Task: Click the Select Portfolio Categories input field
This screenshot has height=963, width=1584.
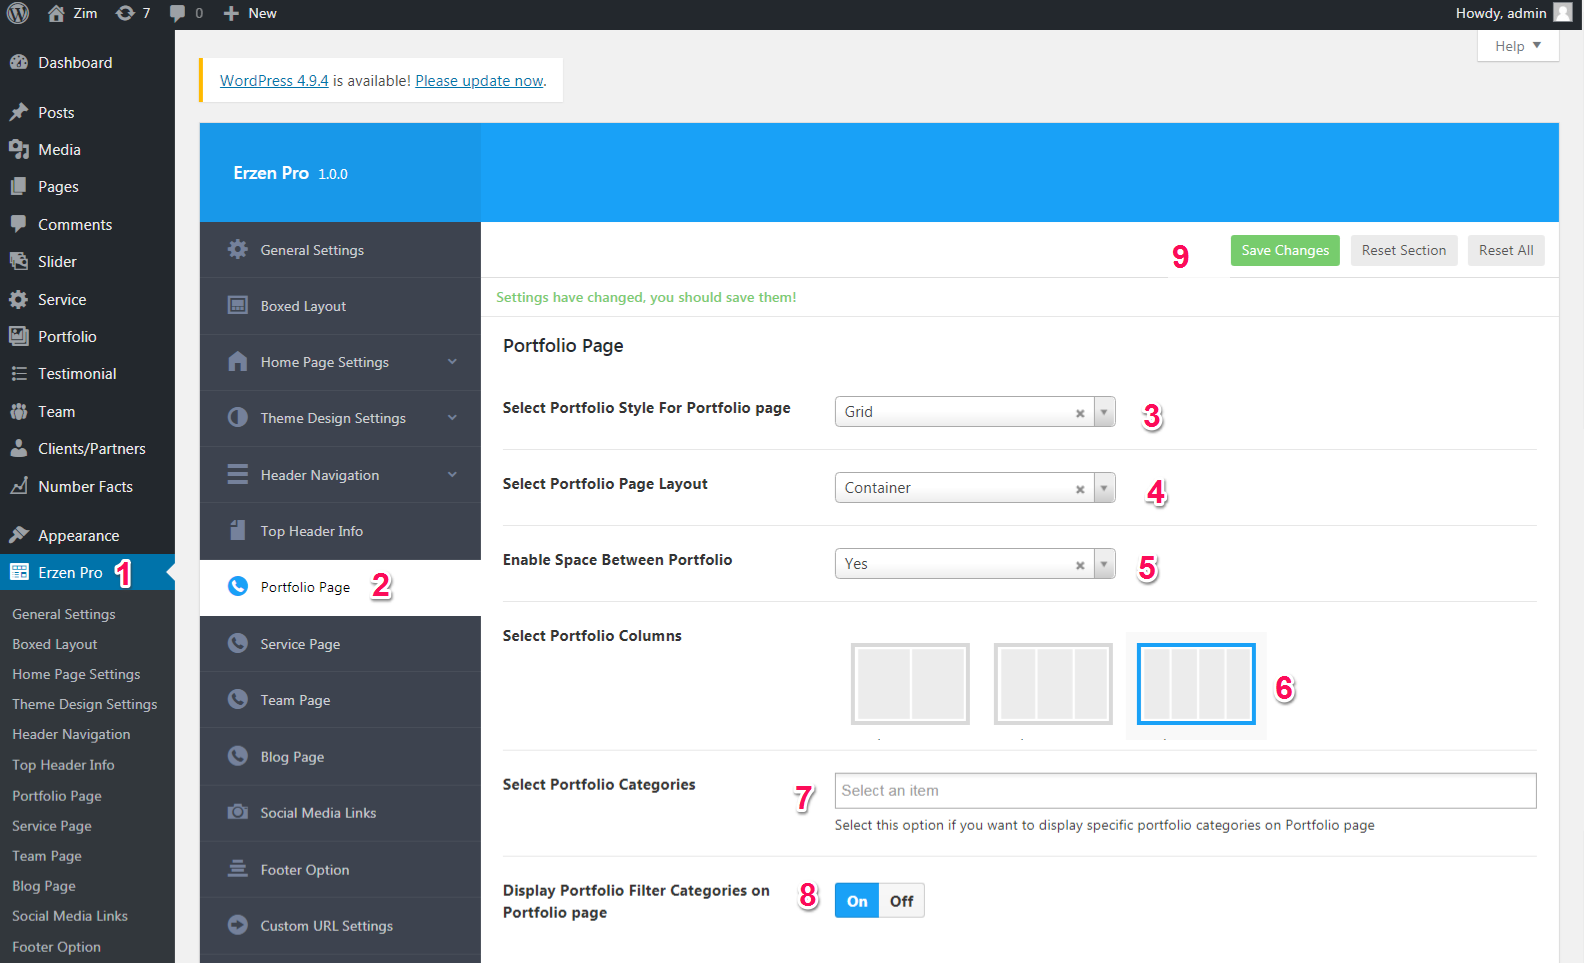Action: pyautogui.click(x=1185, y=791)
